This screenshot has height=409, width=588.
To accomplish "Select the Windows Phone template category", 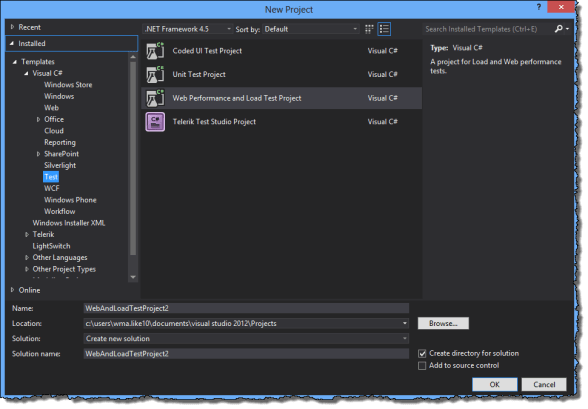I will [70, 200].
